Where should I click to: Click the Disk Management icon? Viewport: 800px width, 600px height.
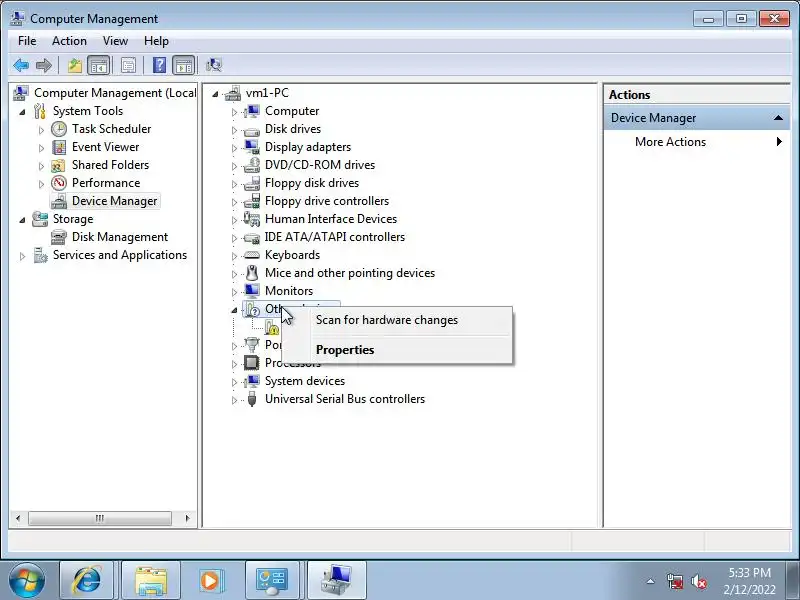(59, 237)
